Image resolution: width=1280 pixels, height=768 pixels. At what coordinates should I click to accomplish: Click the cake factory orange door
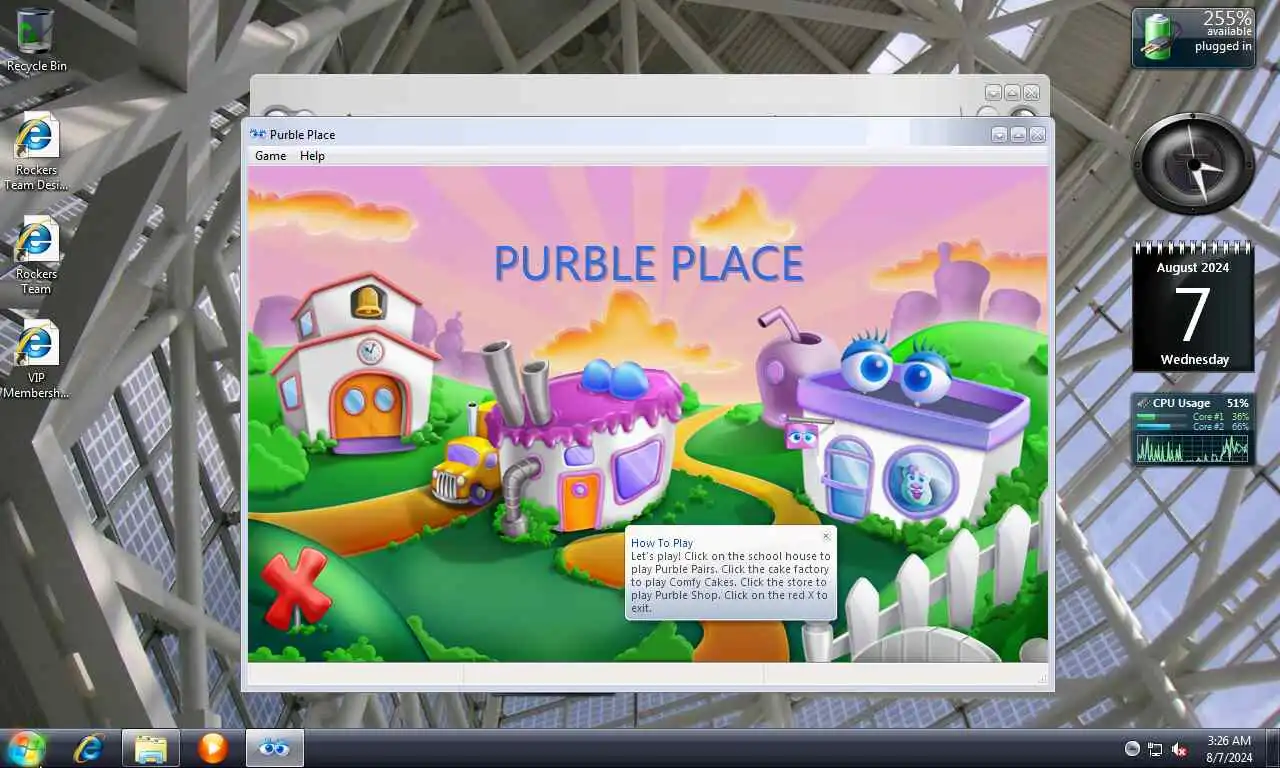coord(580,500)
